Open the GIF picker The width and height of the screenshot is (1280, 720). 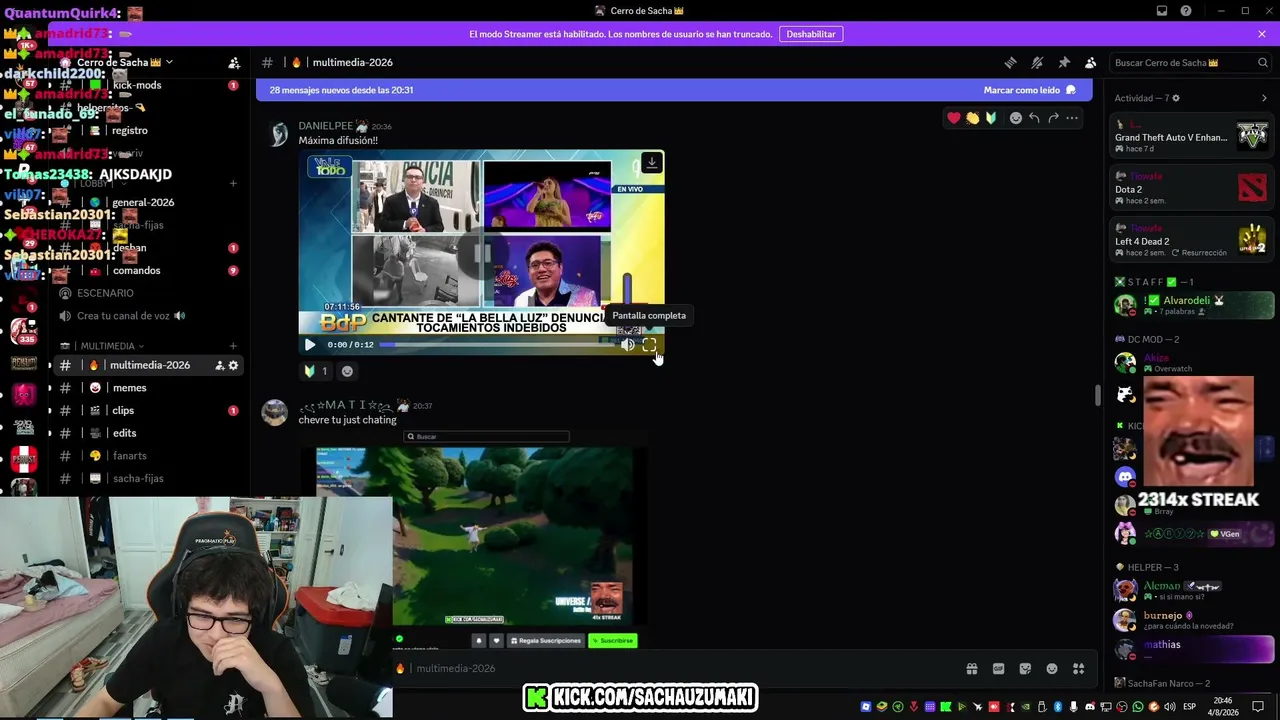(x=998, y=669)
